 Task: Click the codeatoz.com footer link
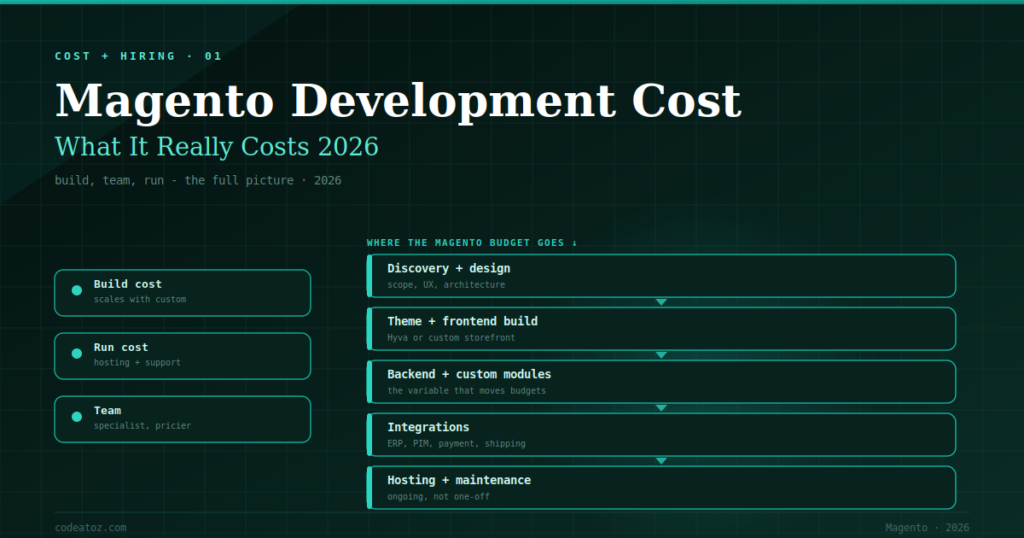[91, 528]
